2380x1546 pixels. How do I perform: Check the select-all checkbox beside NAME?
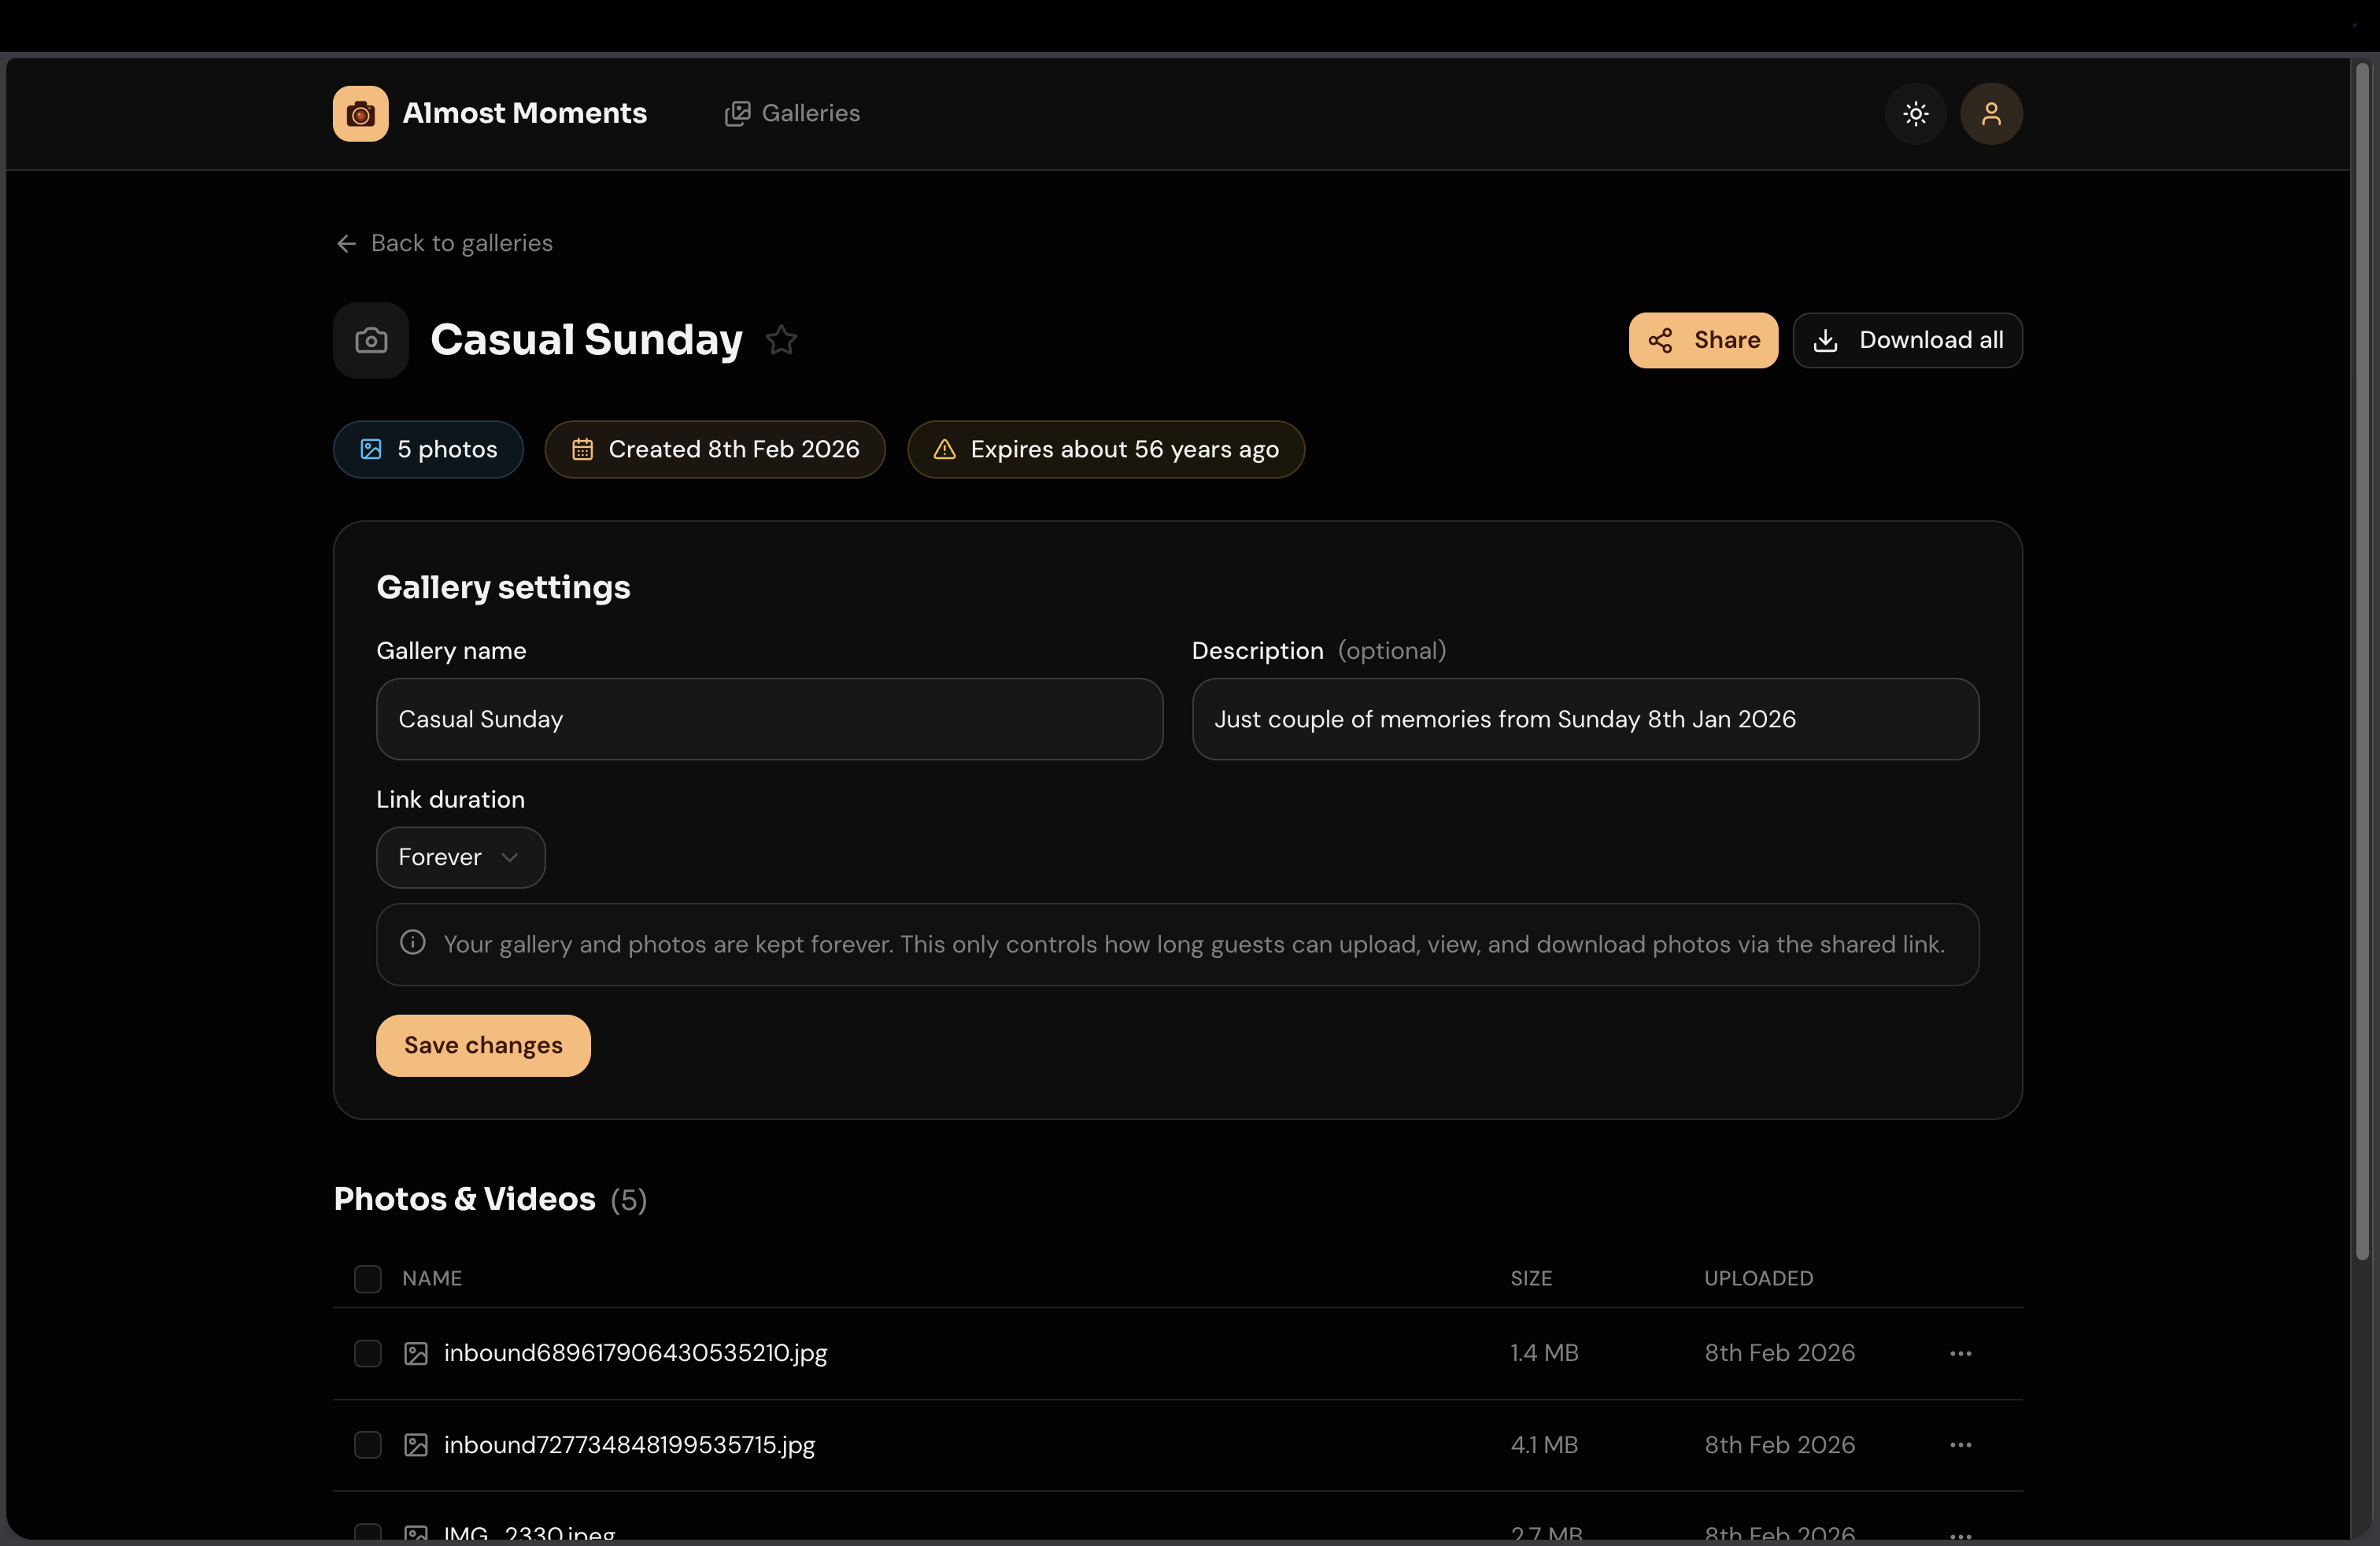tap(368, 1278)
